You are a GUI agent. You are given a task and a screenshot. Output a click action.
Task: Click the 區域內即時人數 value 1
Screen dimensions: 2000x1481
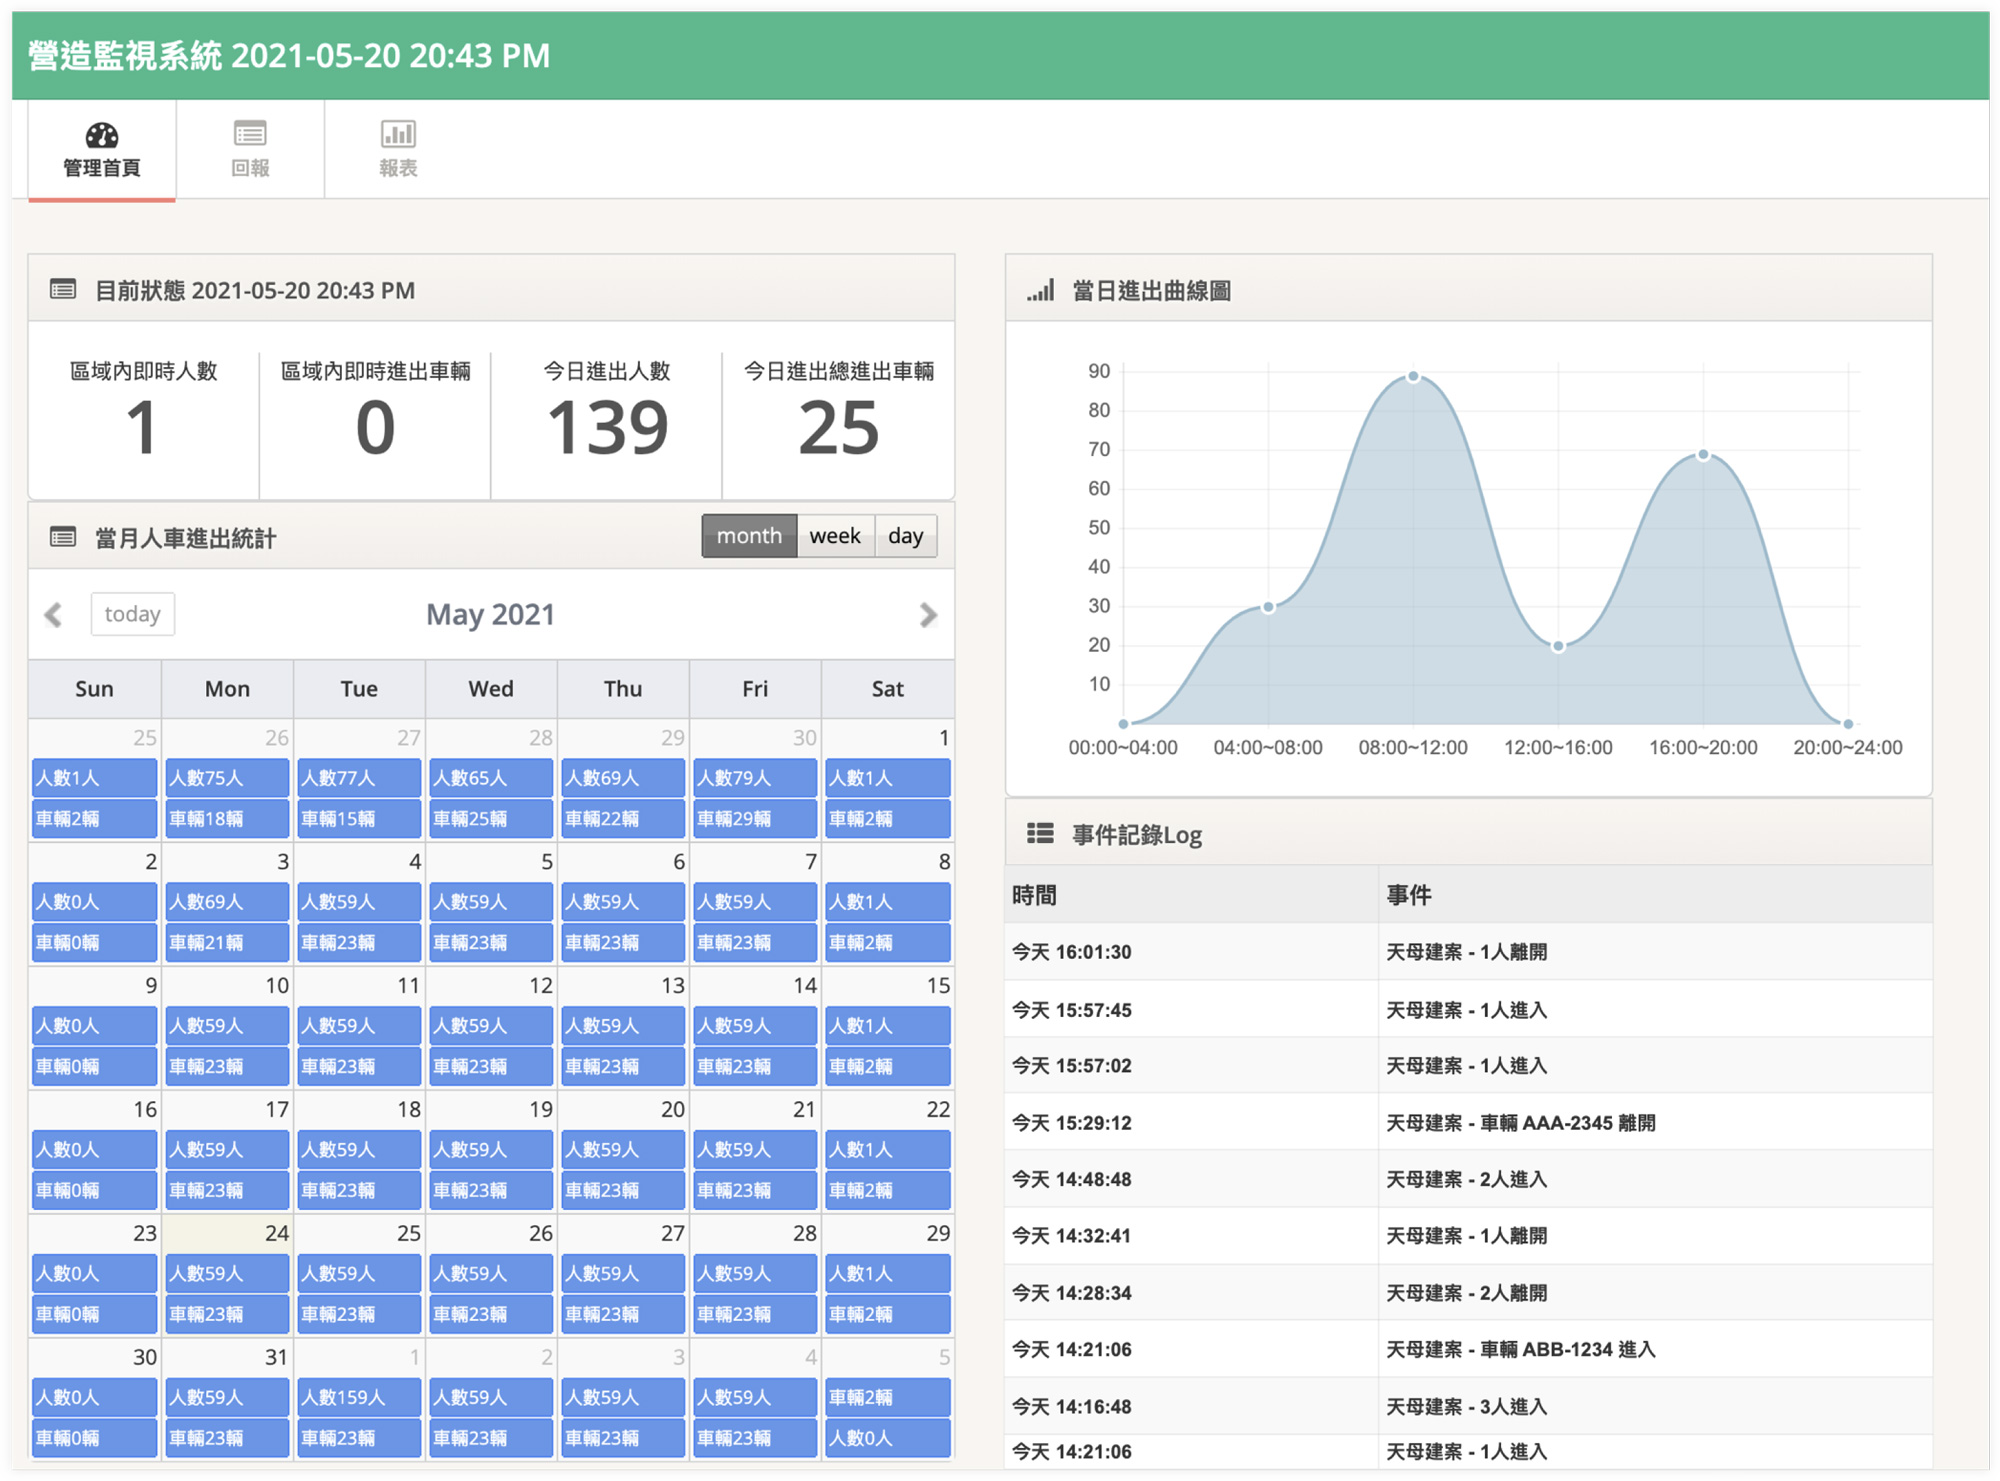[143, 428]
